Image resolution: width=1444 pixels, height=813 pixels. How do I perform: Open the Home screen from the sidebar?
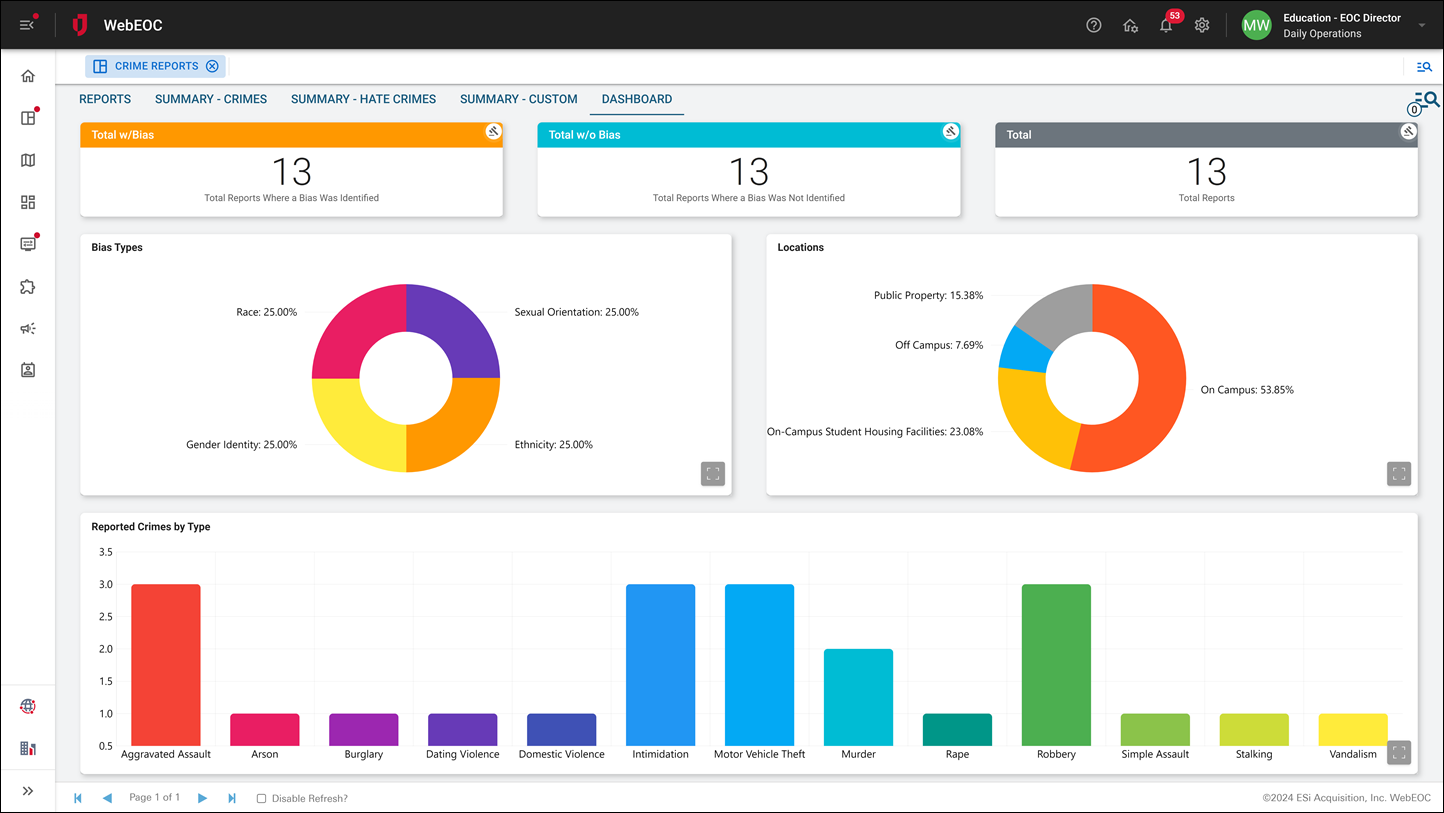(x=28, y=75)
